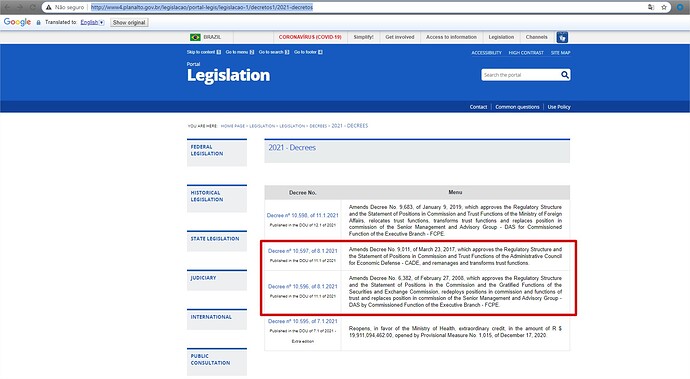Click the browser back arrow
This screenshot has height=379, width=690.
pos(7,7)
